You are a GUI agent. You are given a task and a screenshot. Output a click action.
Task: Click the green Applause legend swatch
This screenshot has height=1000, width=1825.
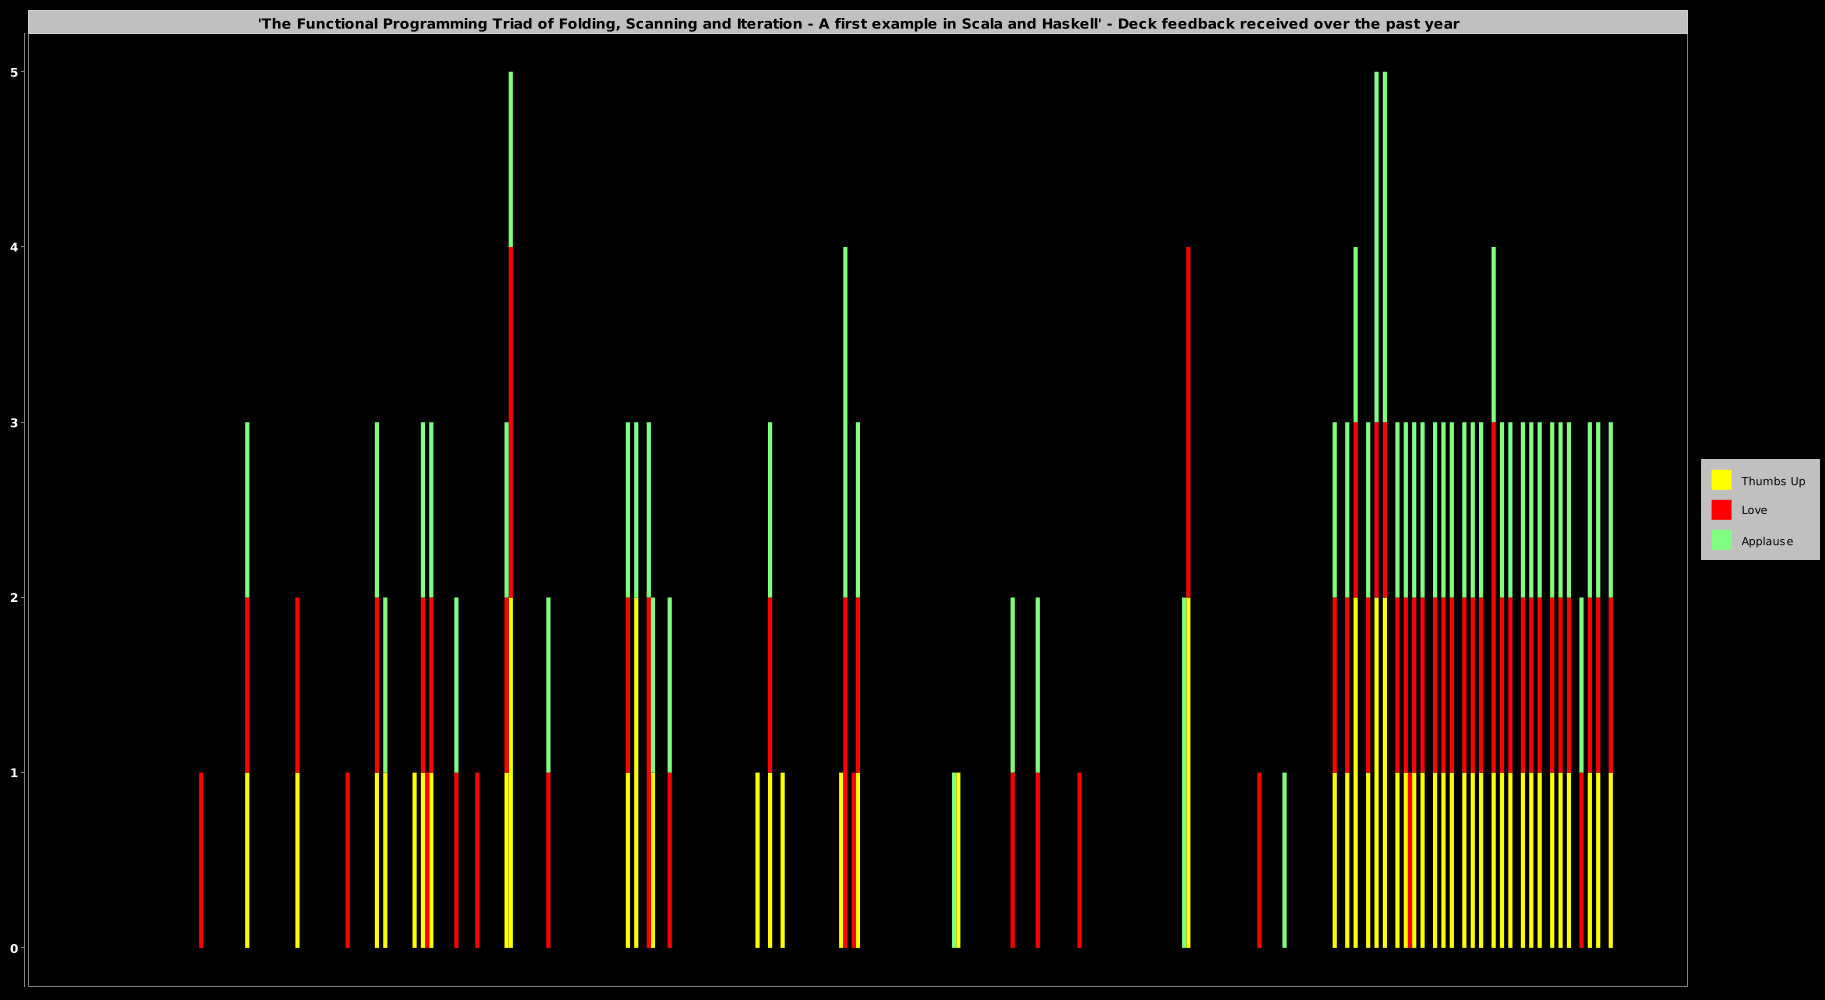[1721, 540]
